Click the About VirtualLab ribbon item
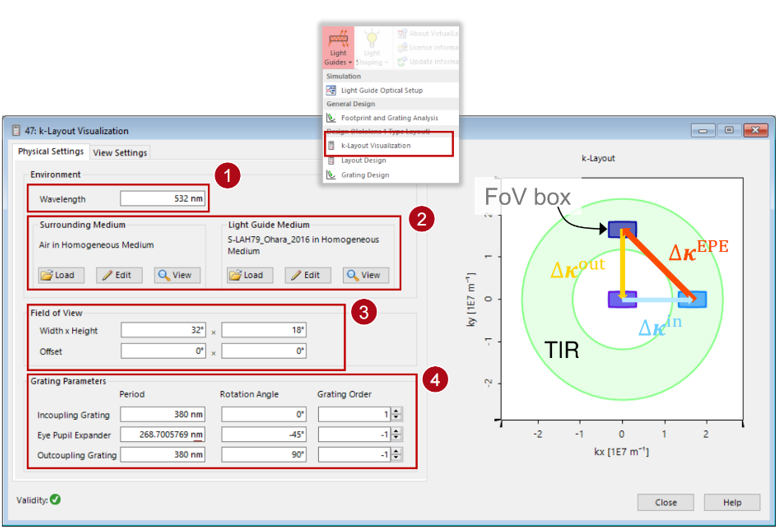Viewport: 782px width, 530px height. (428, 33)
